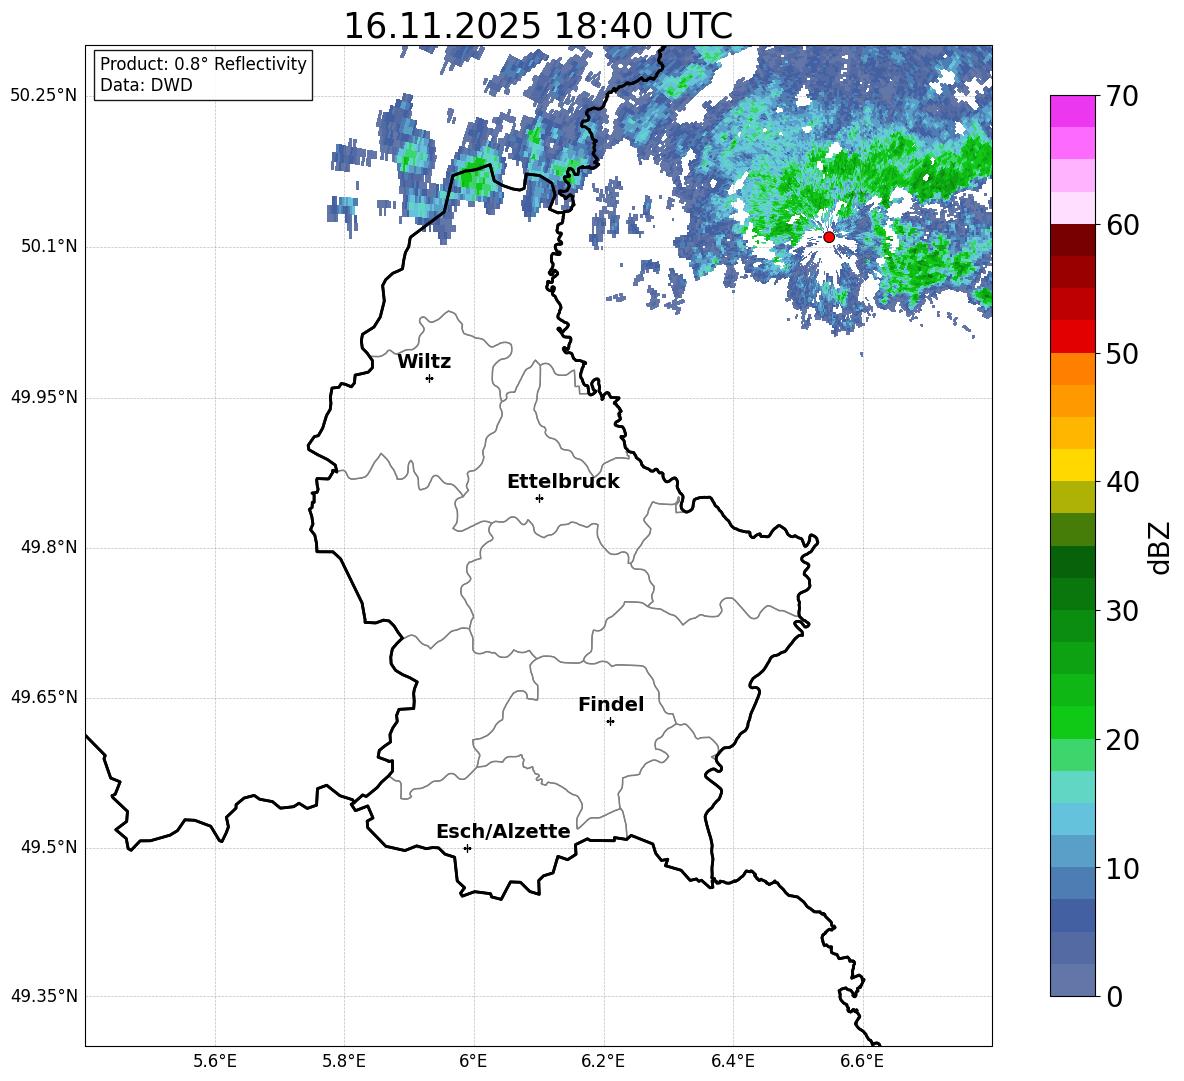Click the 5.8°E longitude label

tap(344, 1061)
